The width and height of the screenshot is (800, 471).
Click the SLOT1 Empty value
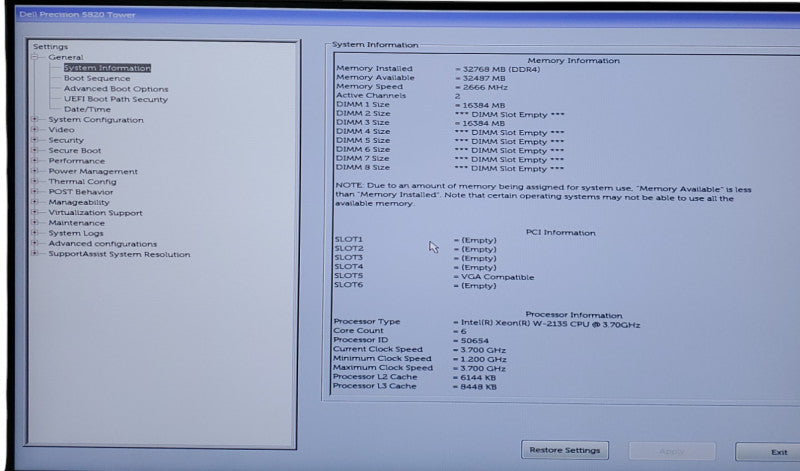click(475, 240)
